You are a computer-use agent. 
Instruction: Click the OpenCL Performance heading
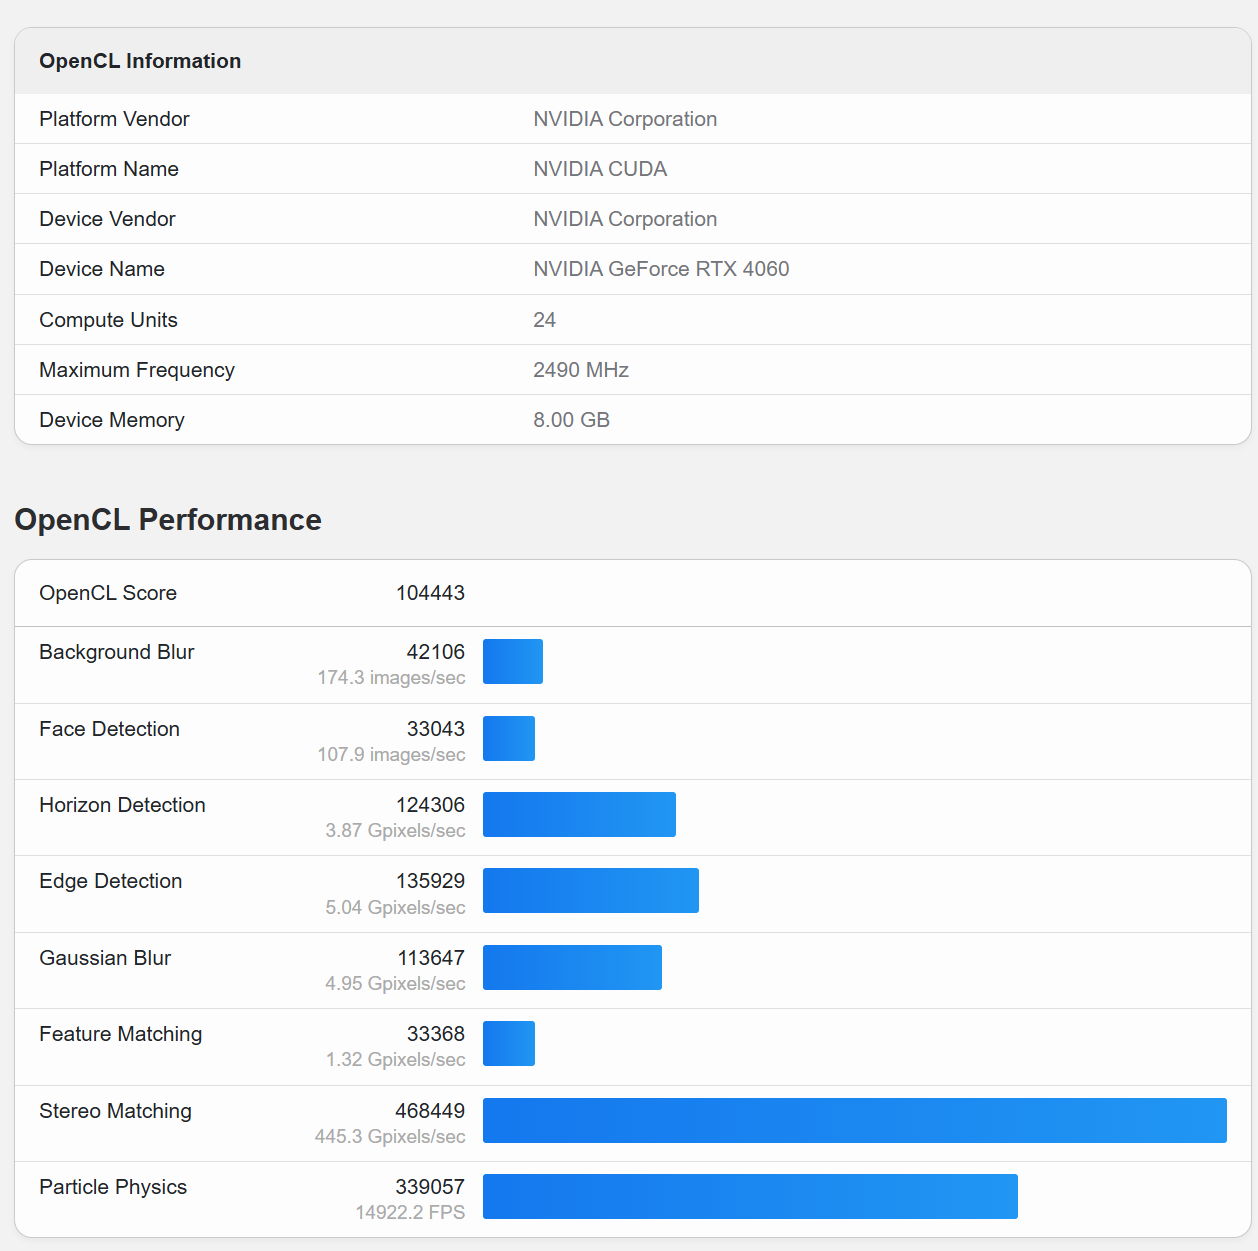pyautogui.click(x=168, y=520)
